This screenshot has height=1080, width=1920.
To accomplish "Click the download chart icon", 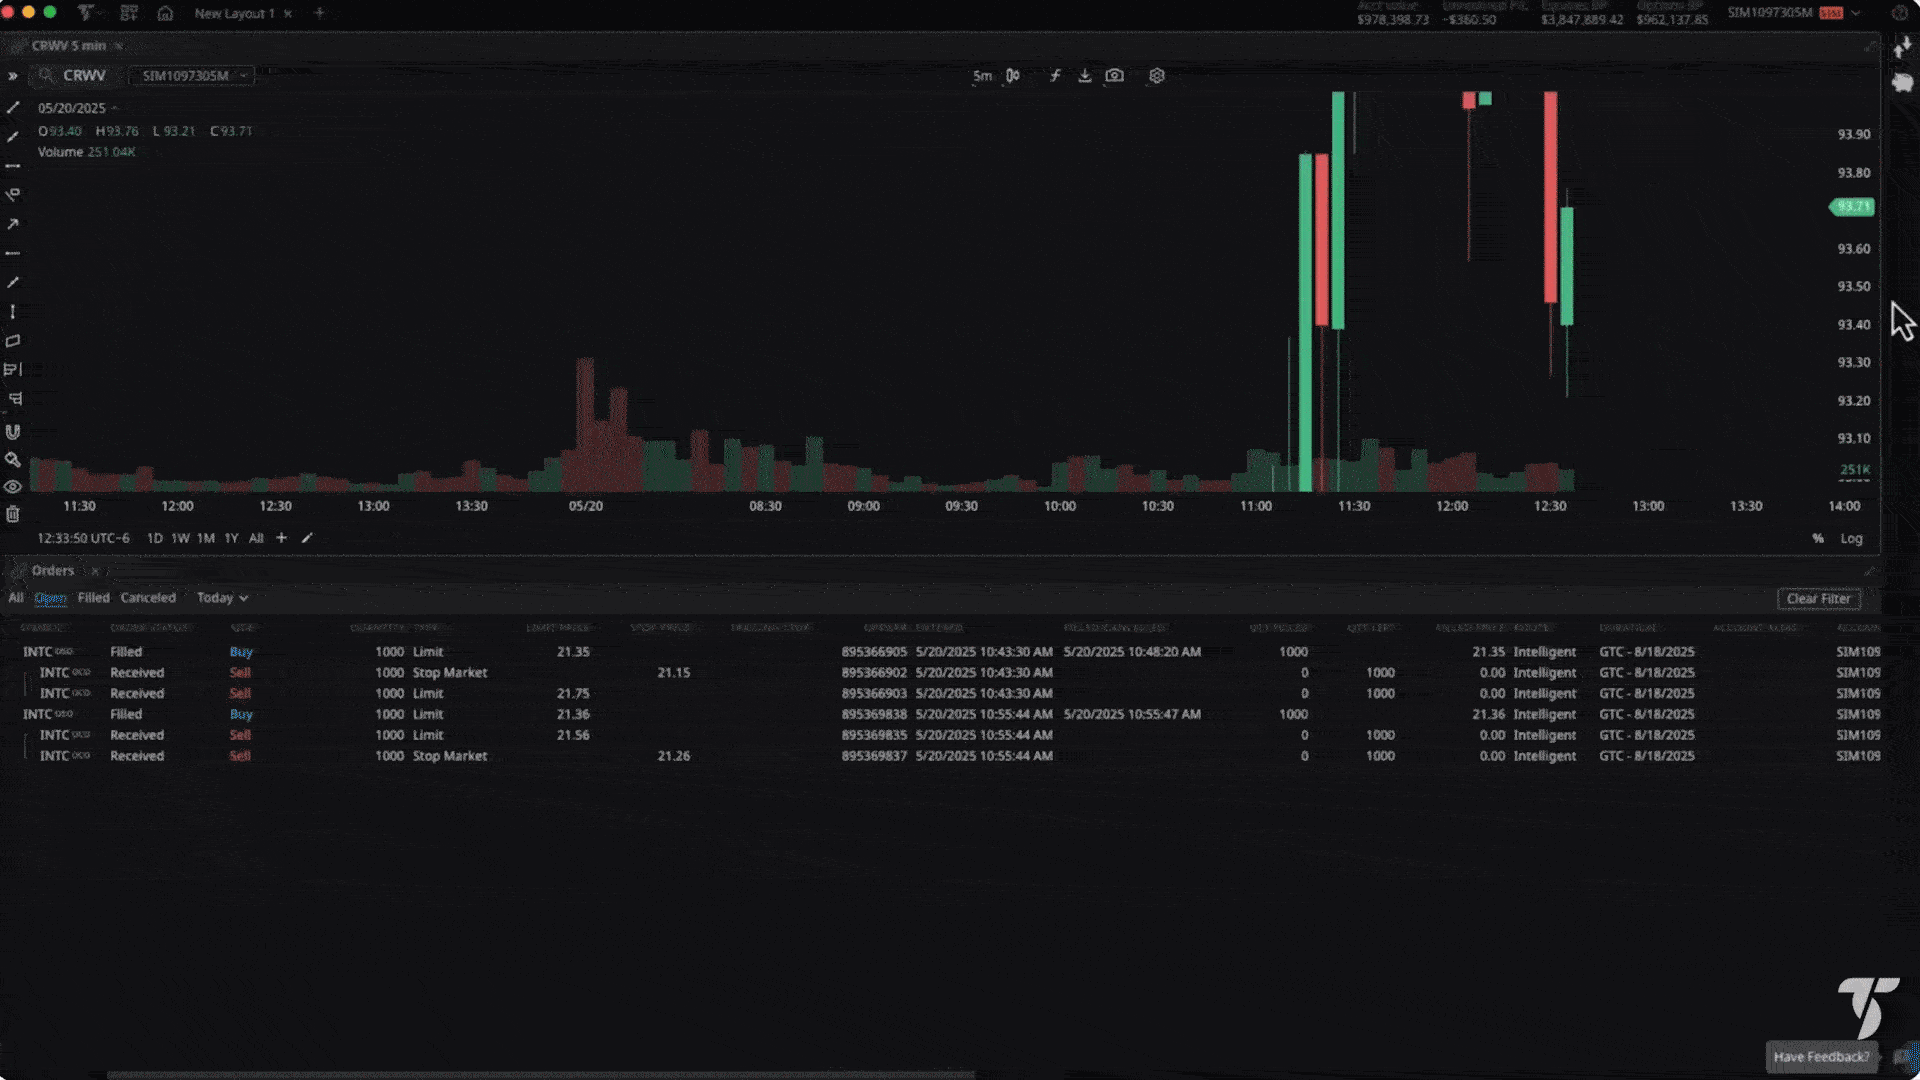I will tap(1084, 76).
